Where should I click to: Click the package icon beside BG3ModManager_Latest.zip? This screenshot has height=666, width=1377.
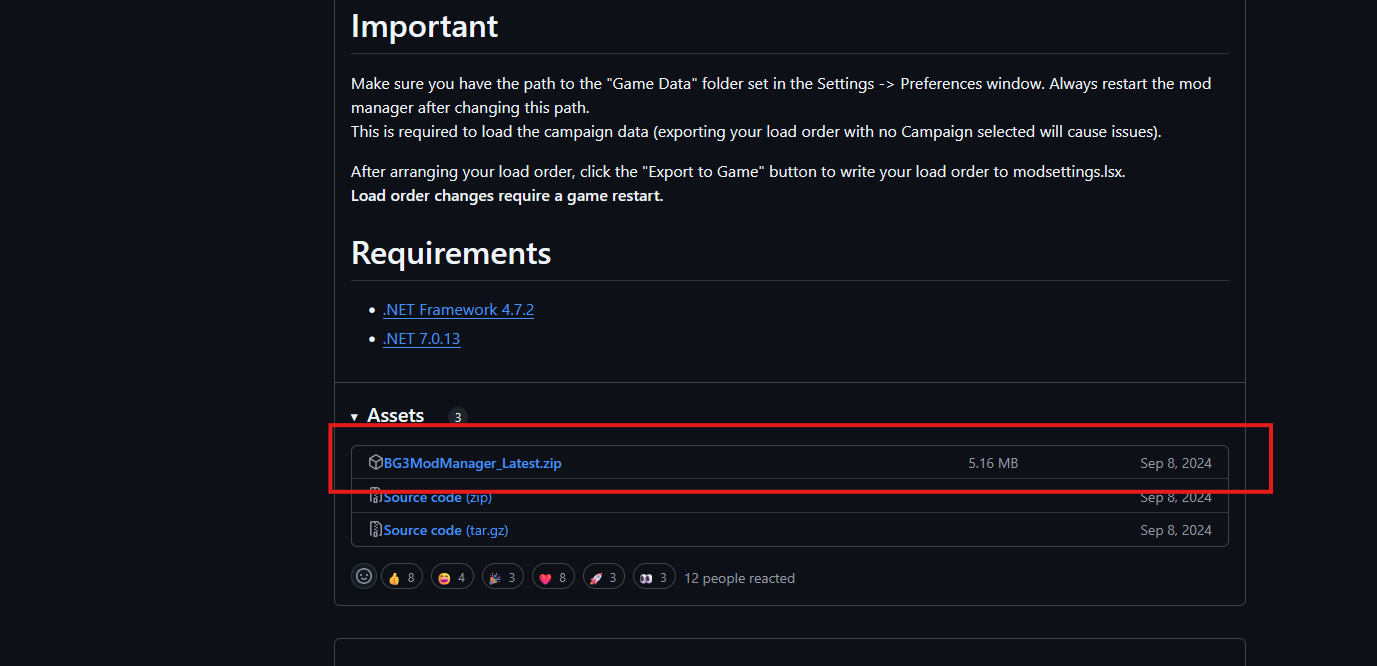(376, 462)
